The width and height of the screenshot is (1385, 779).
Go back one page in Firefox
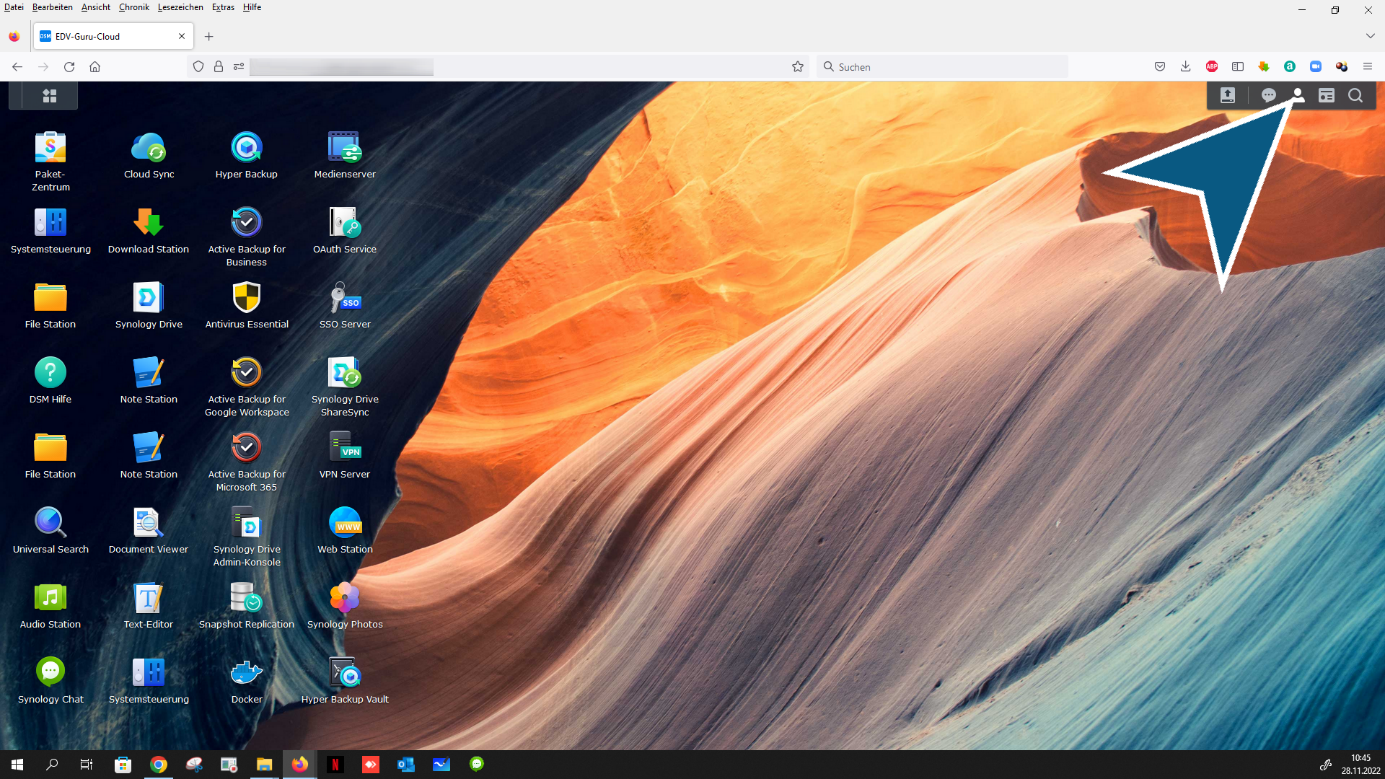point(17,67)
